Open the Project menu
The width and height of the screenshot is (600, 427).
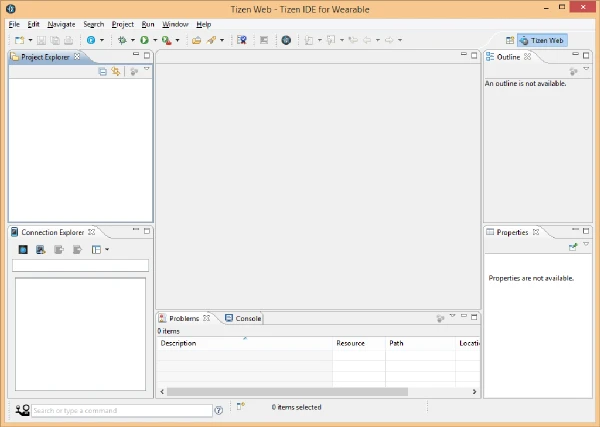(x=122, y=23)
